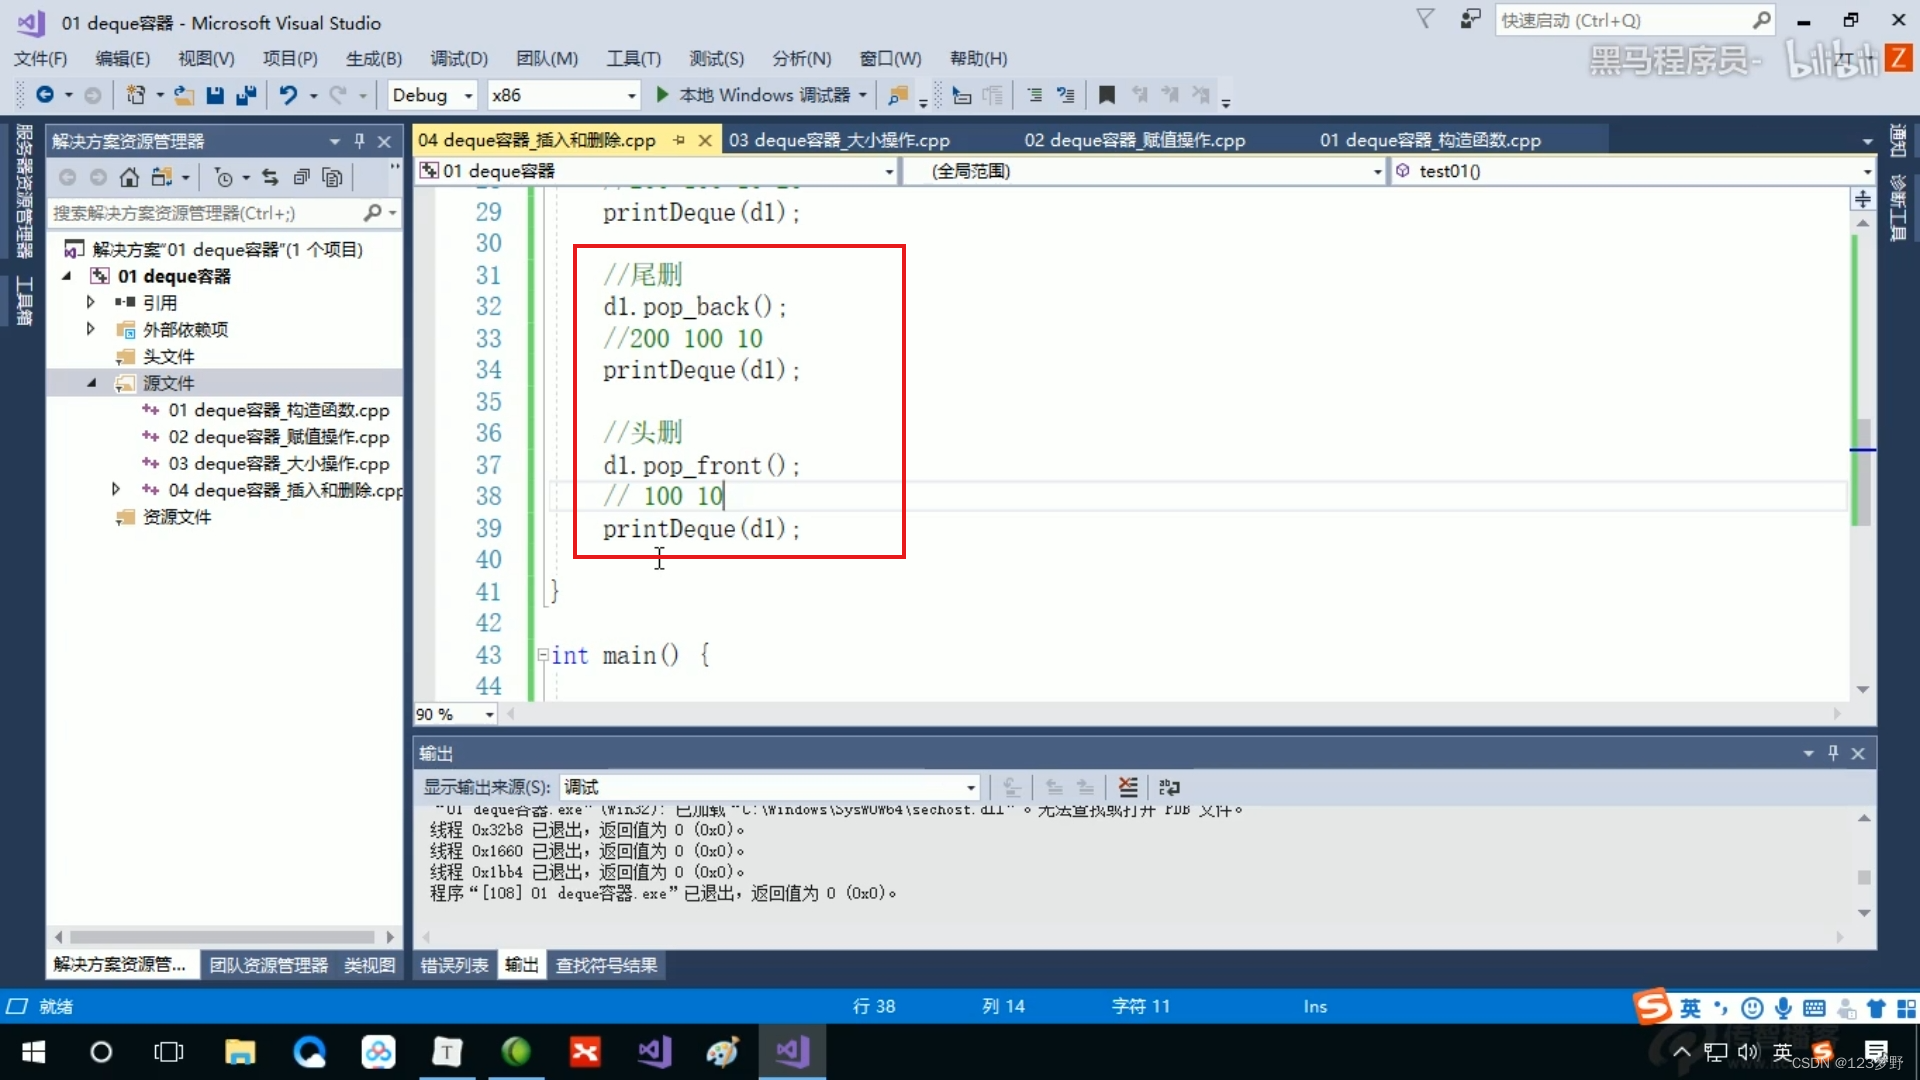
Task: Click the bookmark icon in toolbar
Action: point(1106,95)
